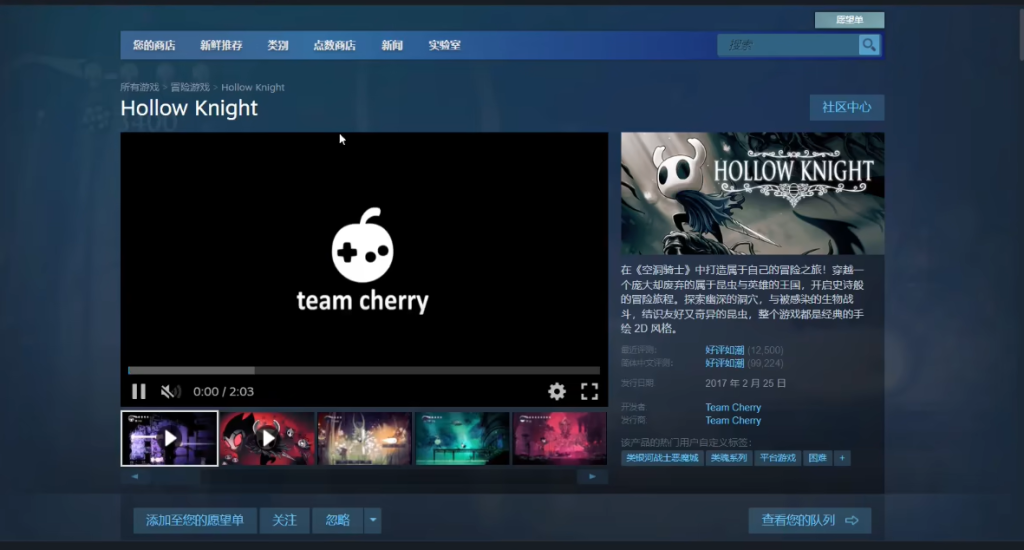Open developer Team Cherry link
The image size is (1024, 550).
(733, 407)
